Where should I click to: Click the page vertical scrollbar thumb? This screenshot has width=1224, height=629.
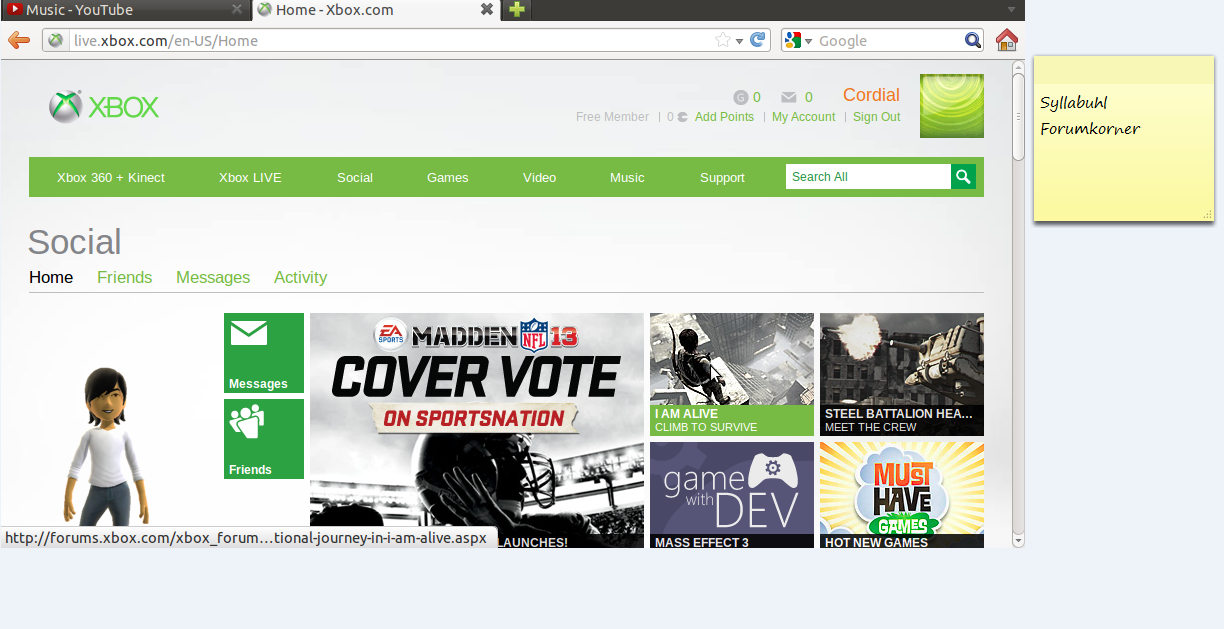point(1018,116)
